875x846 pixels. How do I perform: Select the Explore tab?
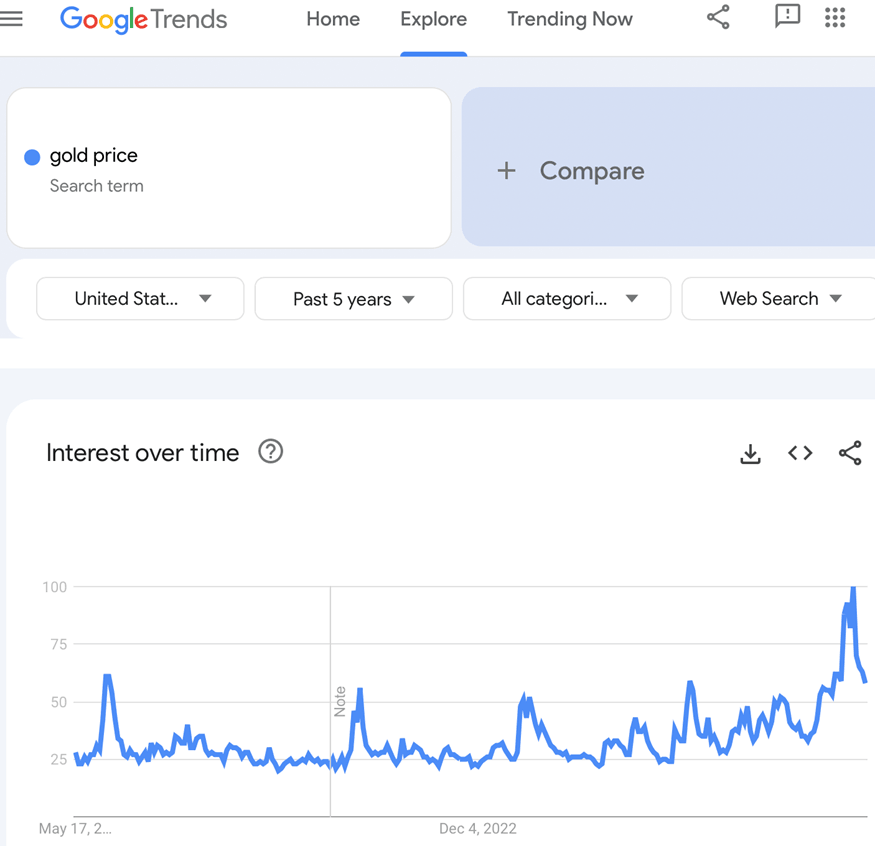click(433, 19)
